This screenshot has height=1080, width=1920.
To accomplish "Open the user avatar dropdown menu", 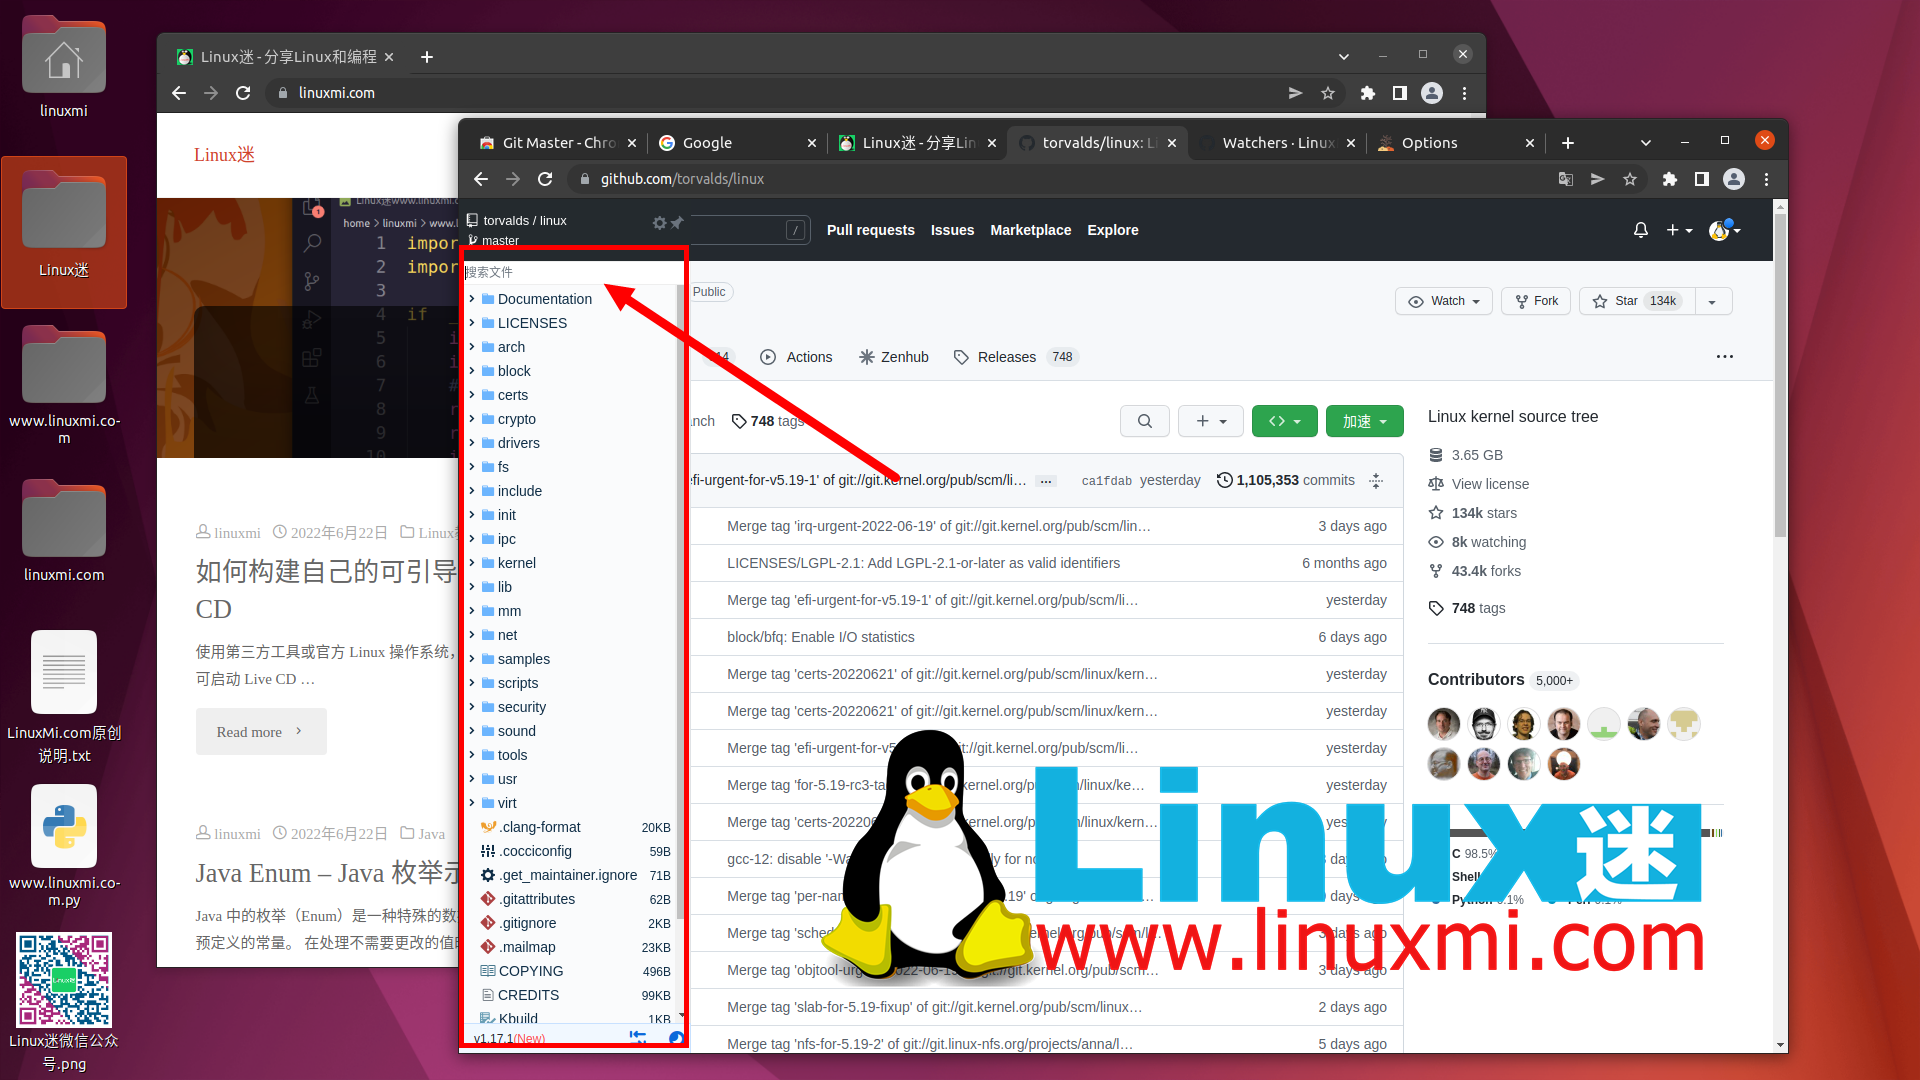I will [x=1725, y=230].
